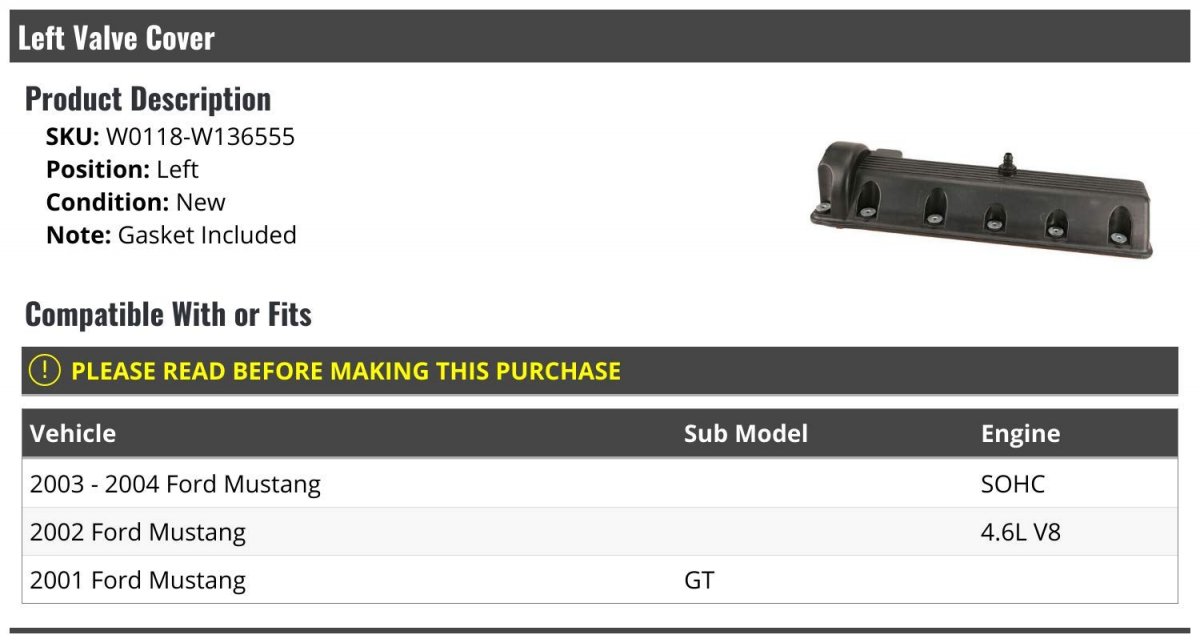This screenshot has width=1200, height=643.
Task: Click the Left Valve Cover header bar
Action: (600, 38)
